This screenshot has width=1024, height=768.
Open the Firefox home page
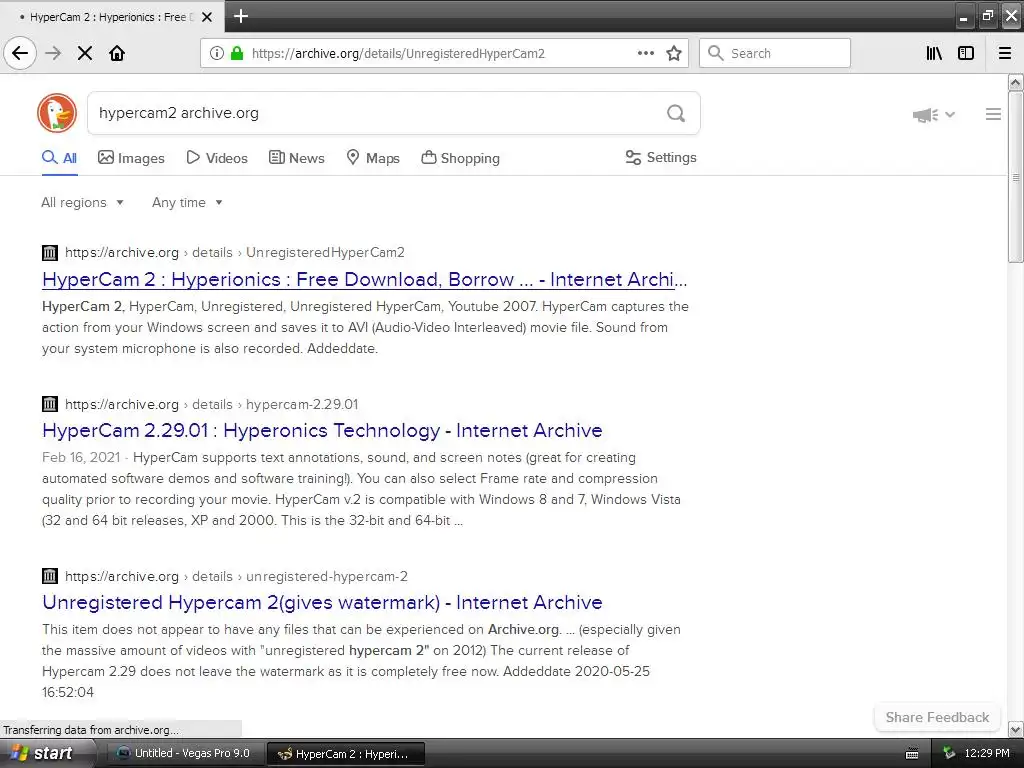tap(117, 53)
